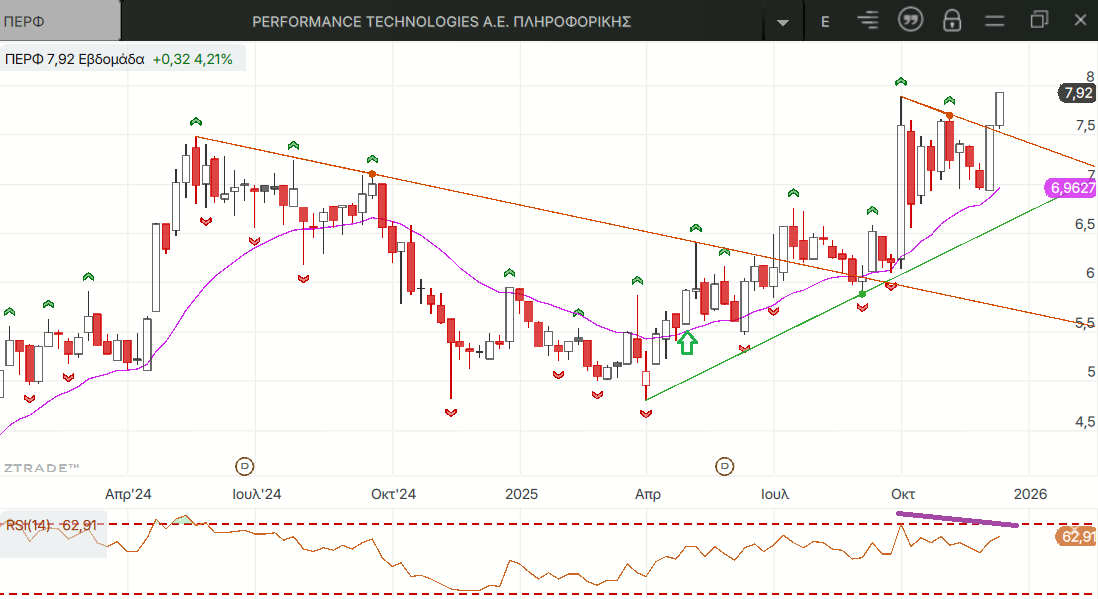Click the dividend 'D' marker near Ιουλ'24
The width and height of the screenshot is (1098, 599).
[x=245, y=465]
